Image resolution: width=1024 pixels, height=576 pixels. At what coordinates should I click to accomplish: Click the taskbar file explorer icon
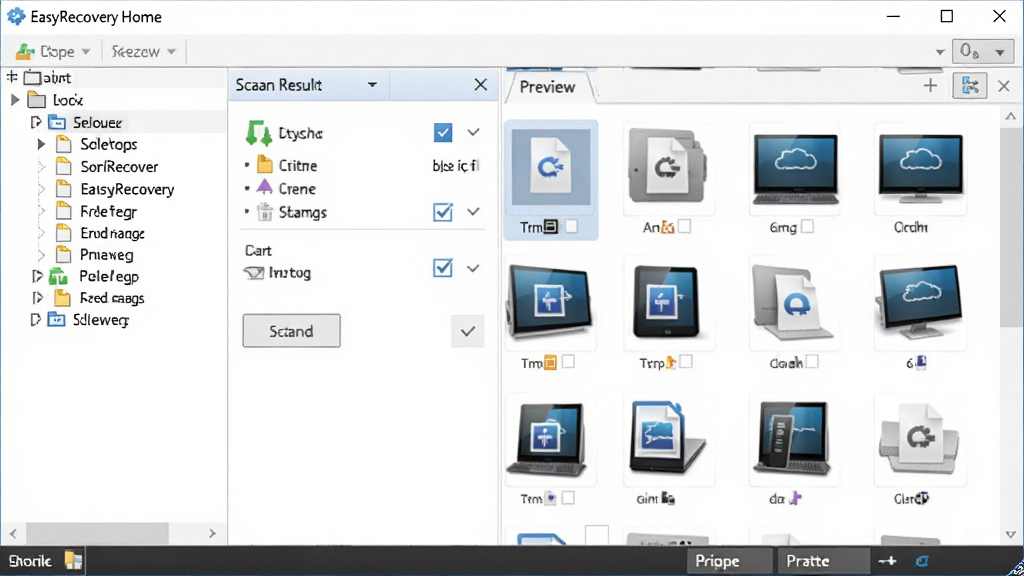[73, 560]
